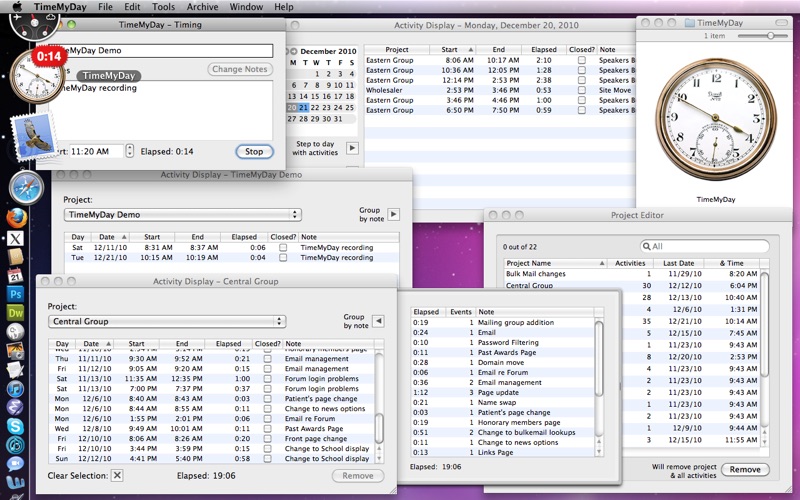800x500 pixels.
Task: Open the Tools menu
Action: [163, 7]
